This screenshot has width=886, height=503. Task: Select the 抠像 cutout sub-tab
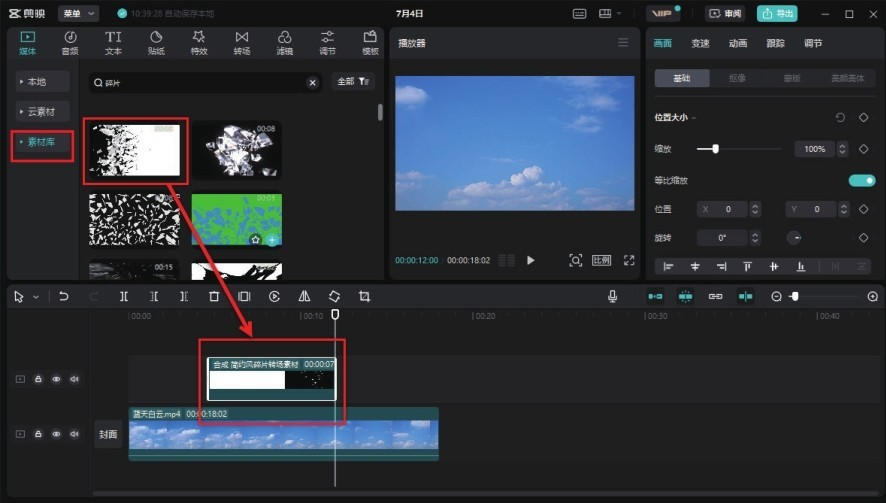pos(737,78)
